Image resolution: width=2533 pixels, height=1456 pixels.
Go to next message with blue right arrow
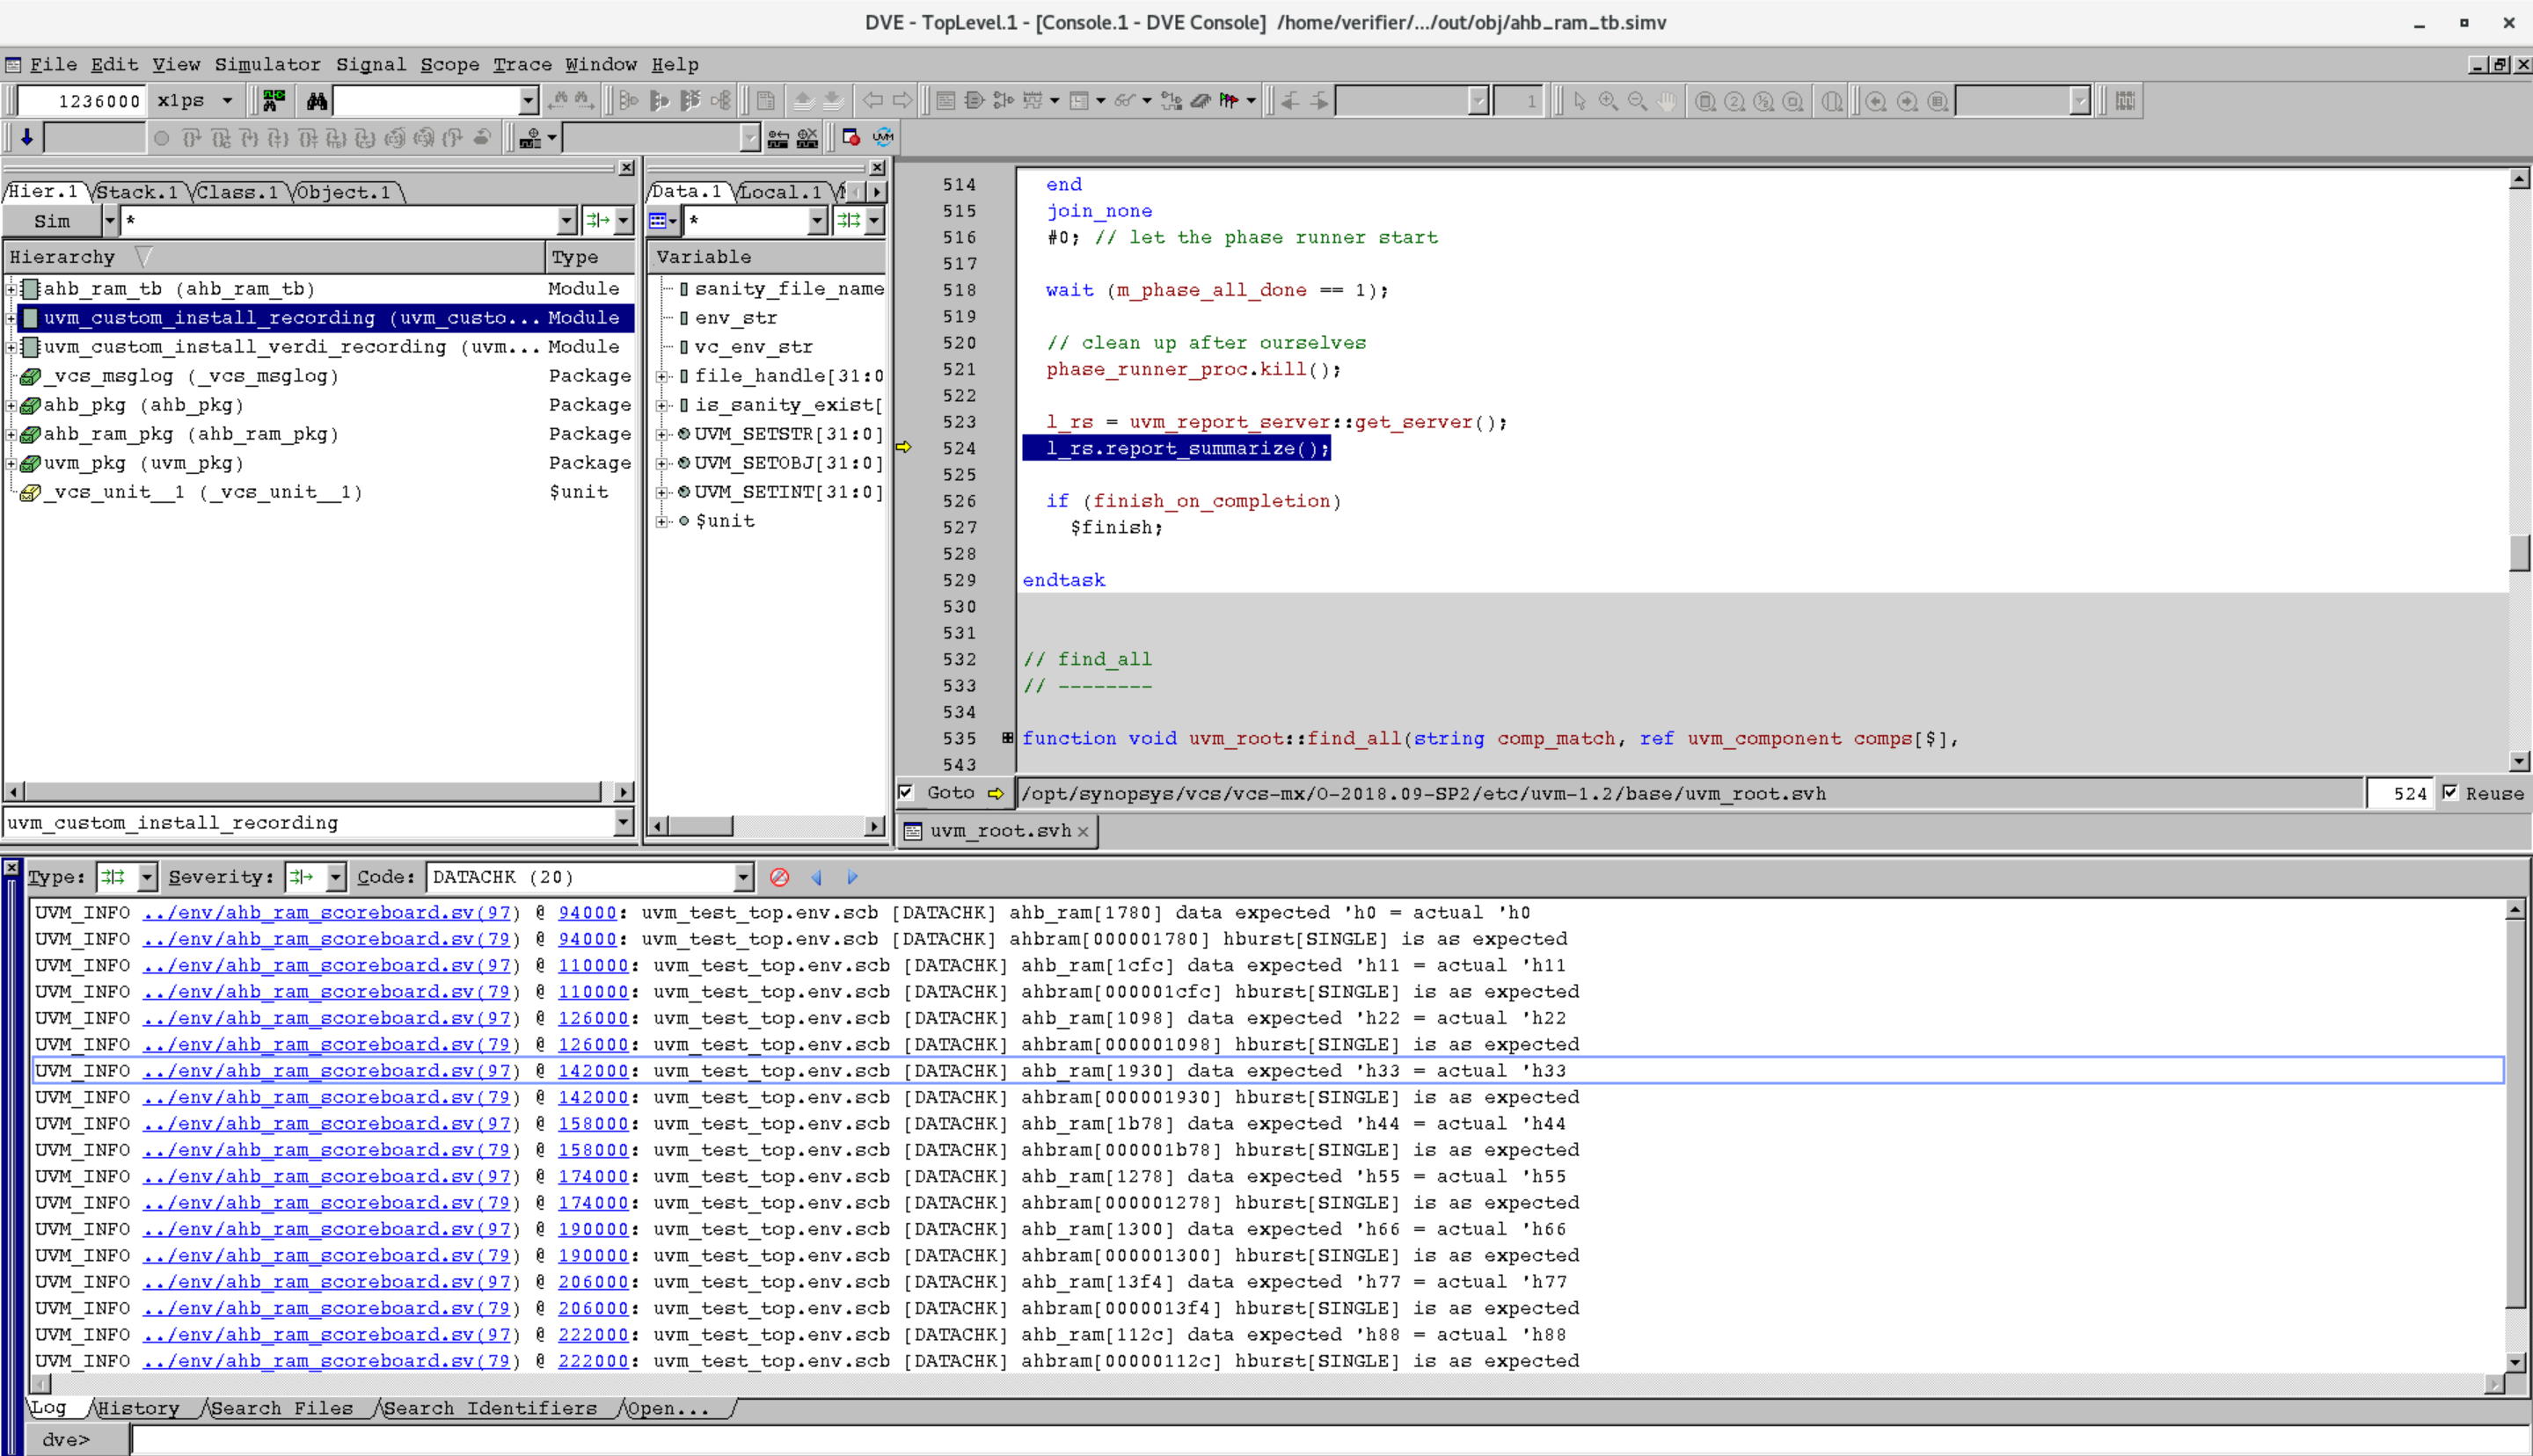[852, 877]
